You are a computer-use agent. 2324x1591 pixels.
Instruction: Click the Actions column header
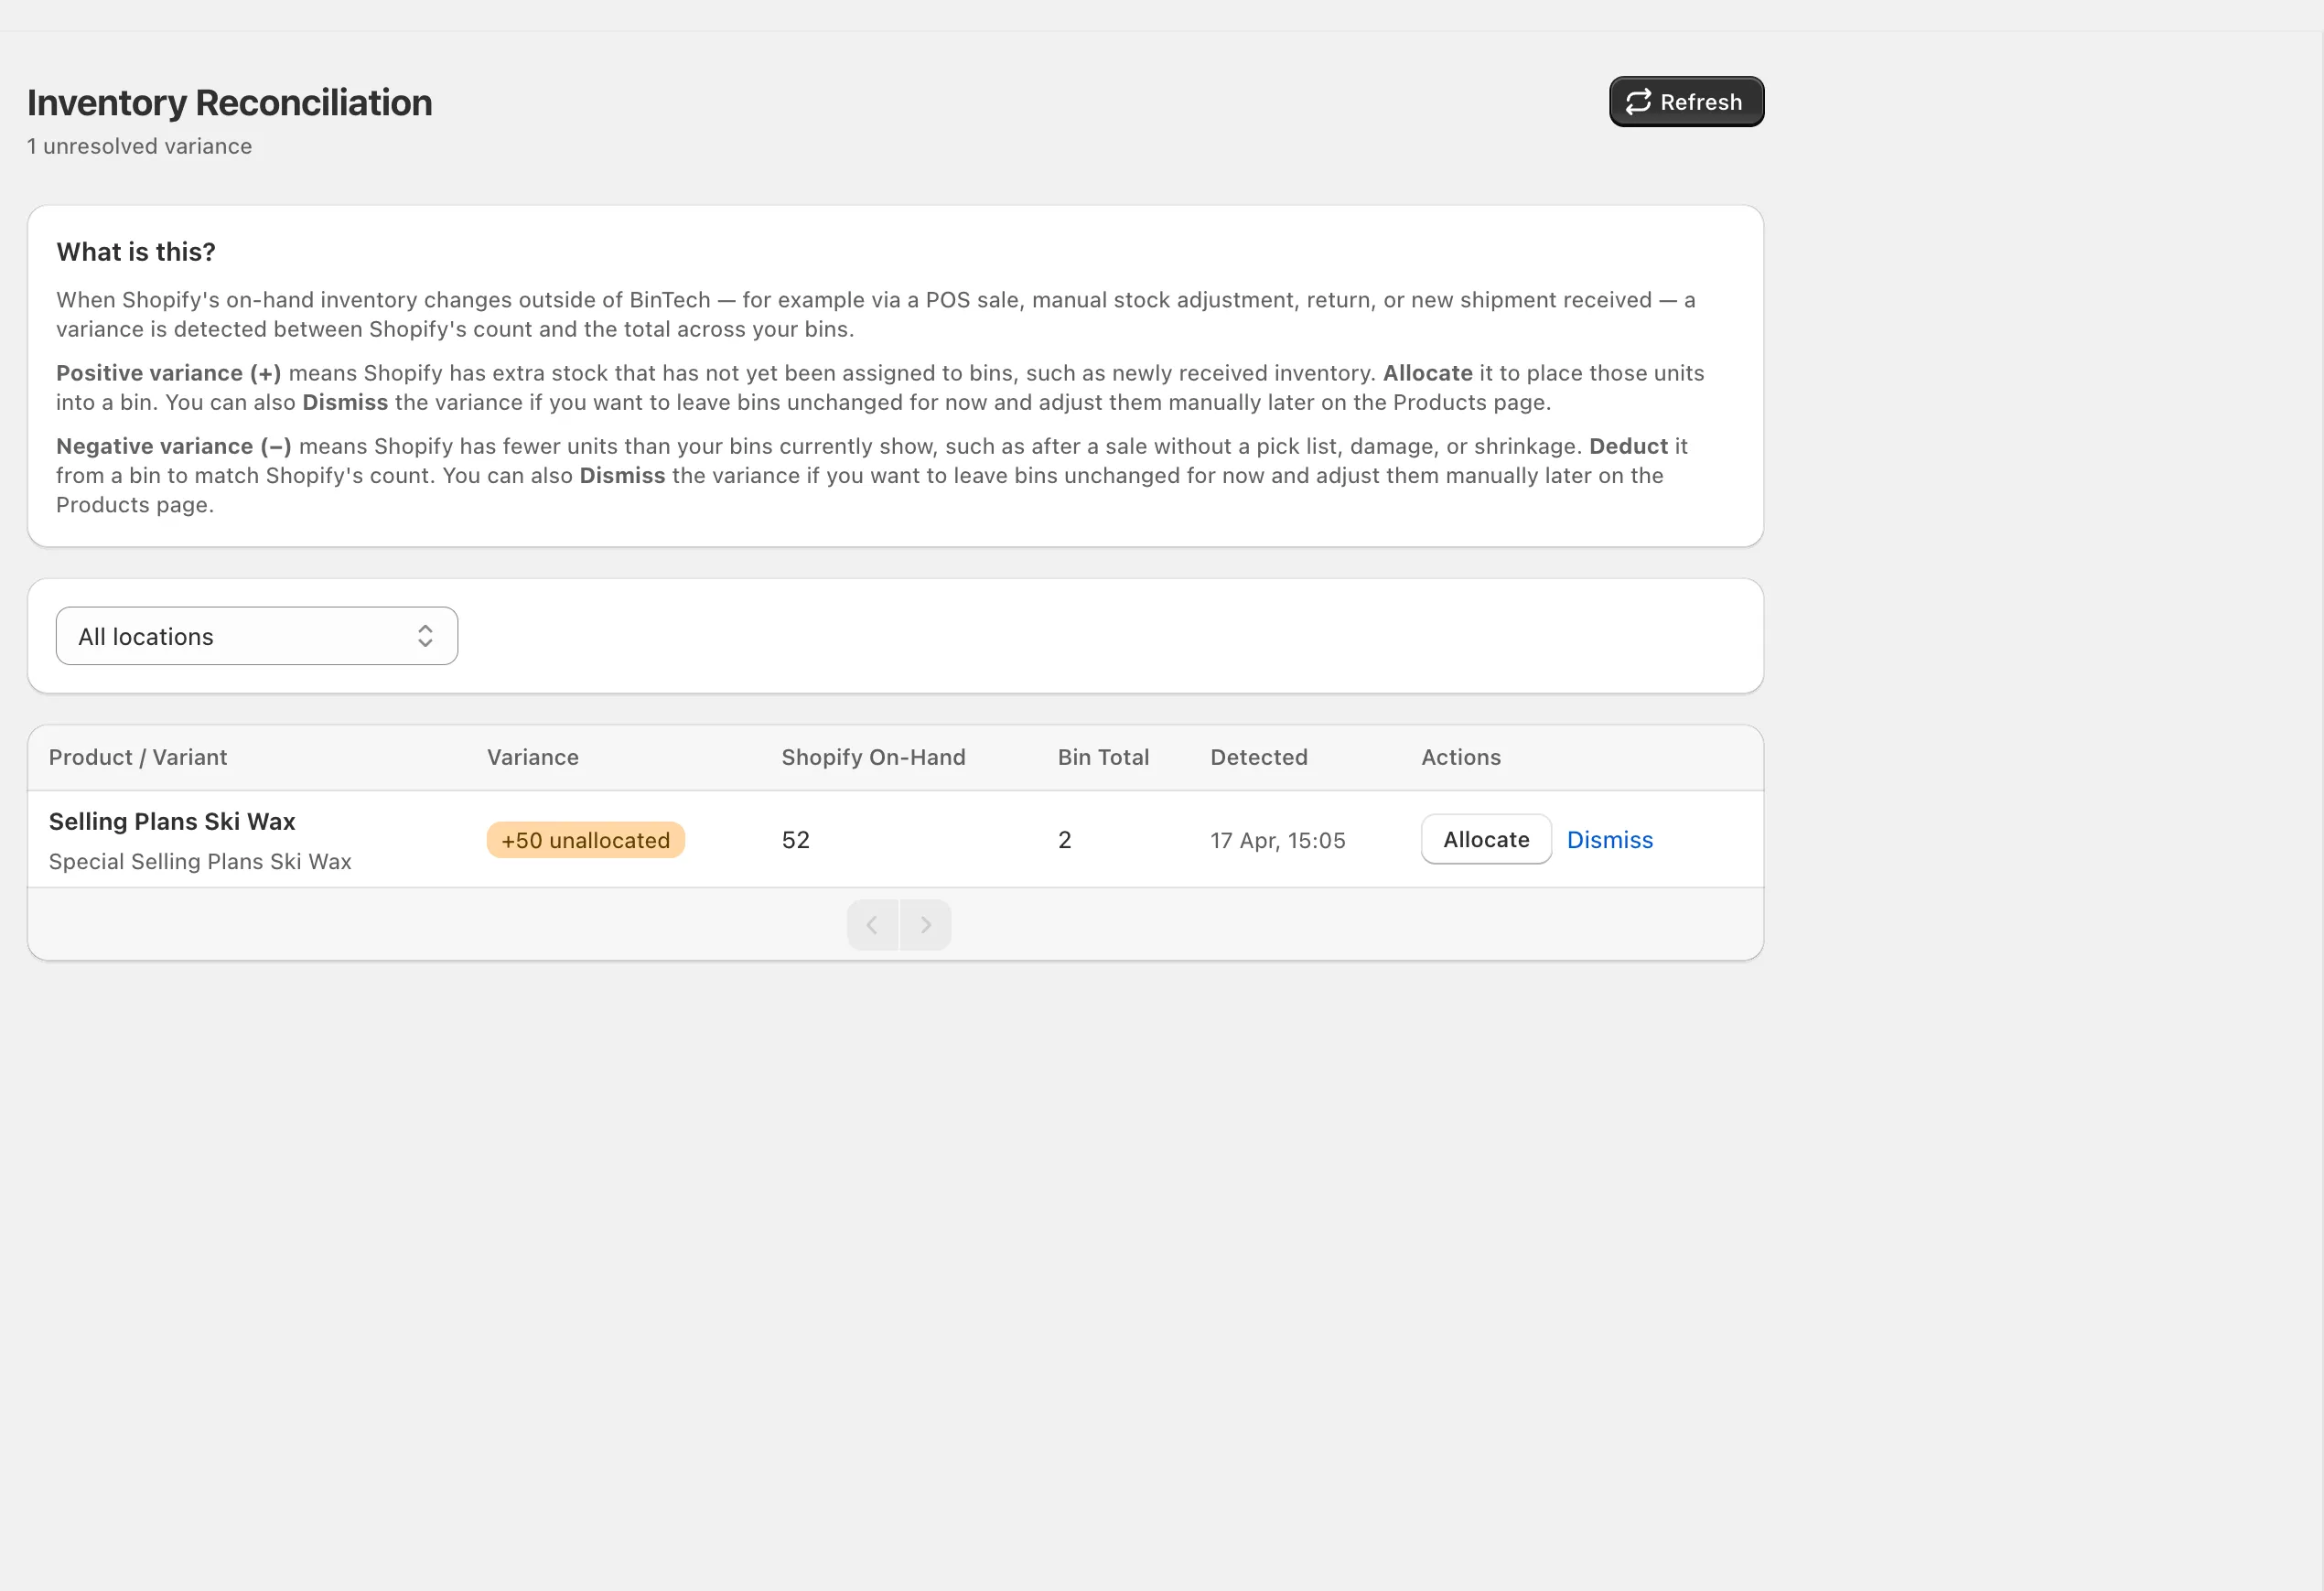1460,757
